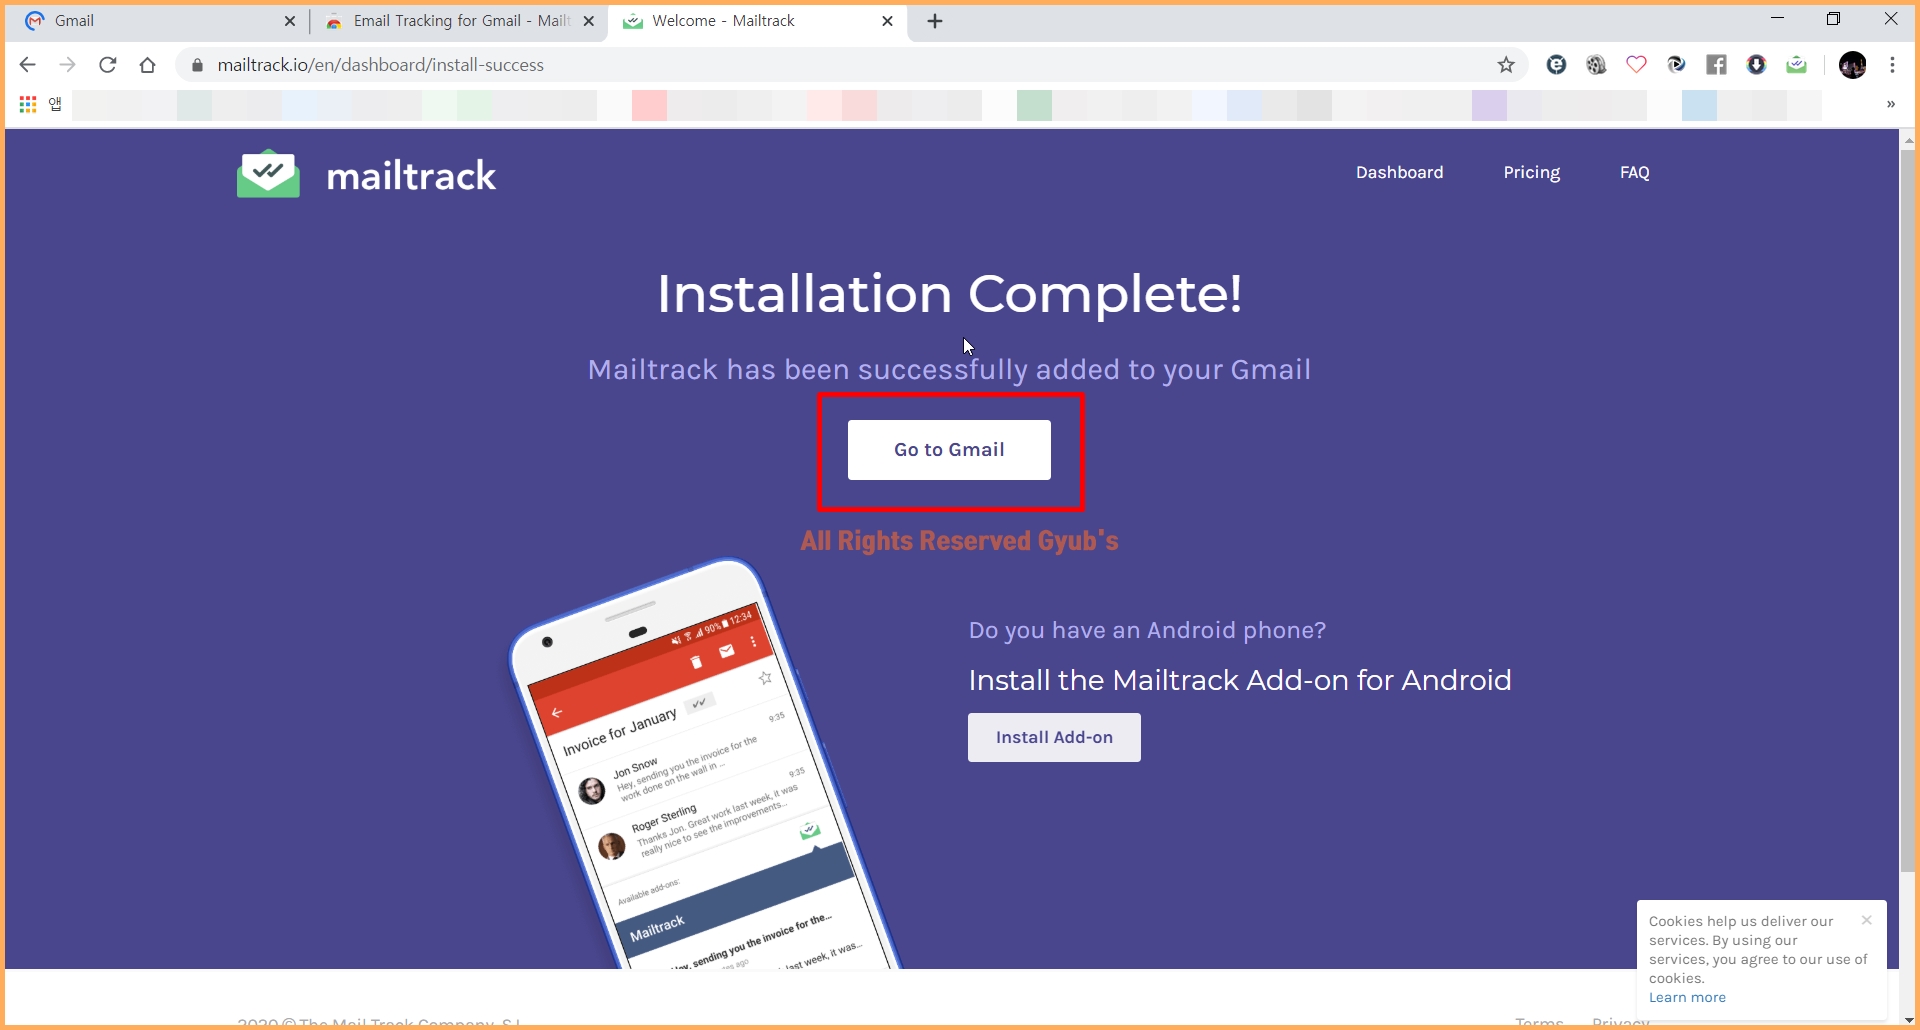Click the Installation Complete! heading
The height and width of the screenshot is (1030, 1920).
(x=949, y=294)
